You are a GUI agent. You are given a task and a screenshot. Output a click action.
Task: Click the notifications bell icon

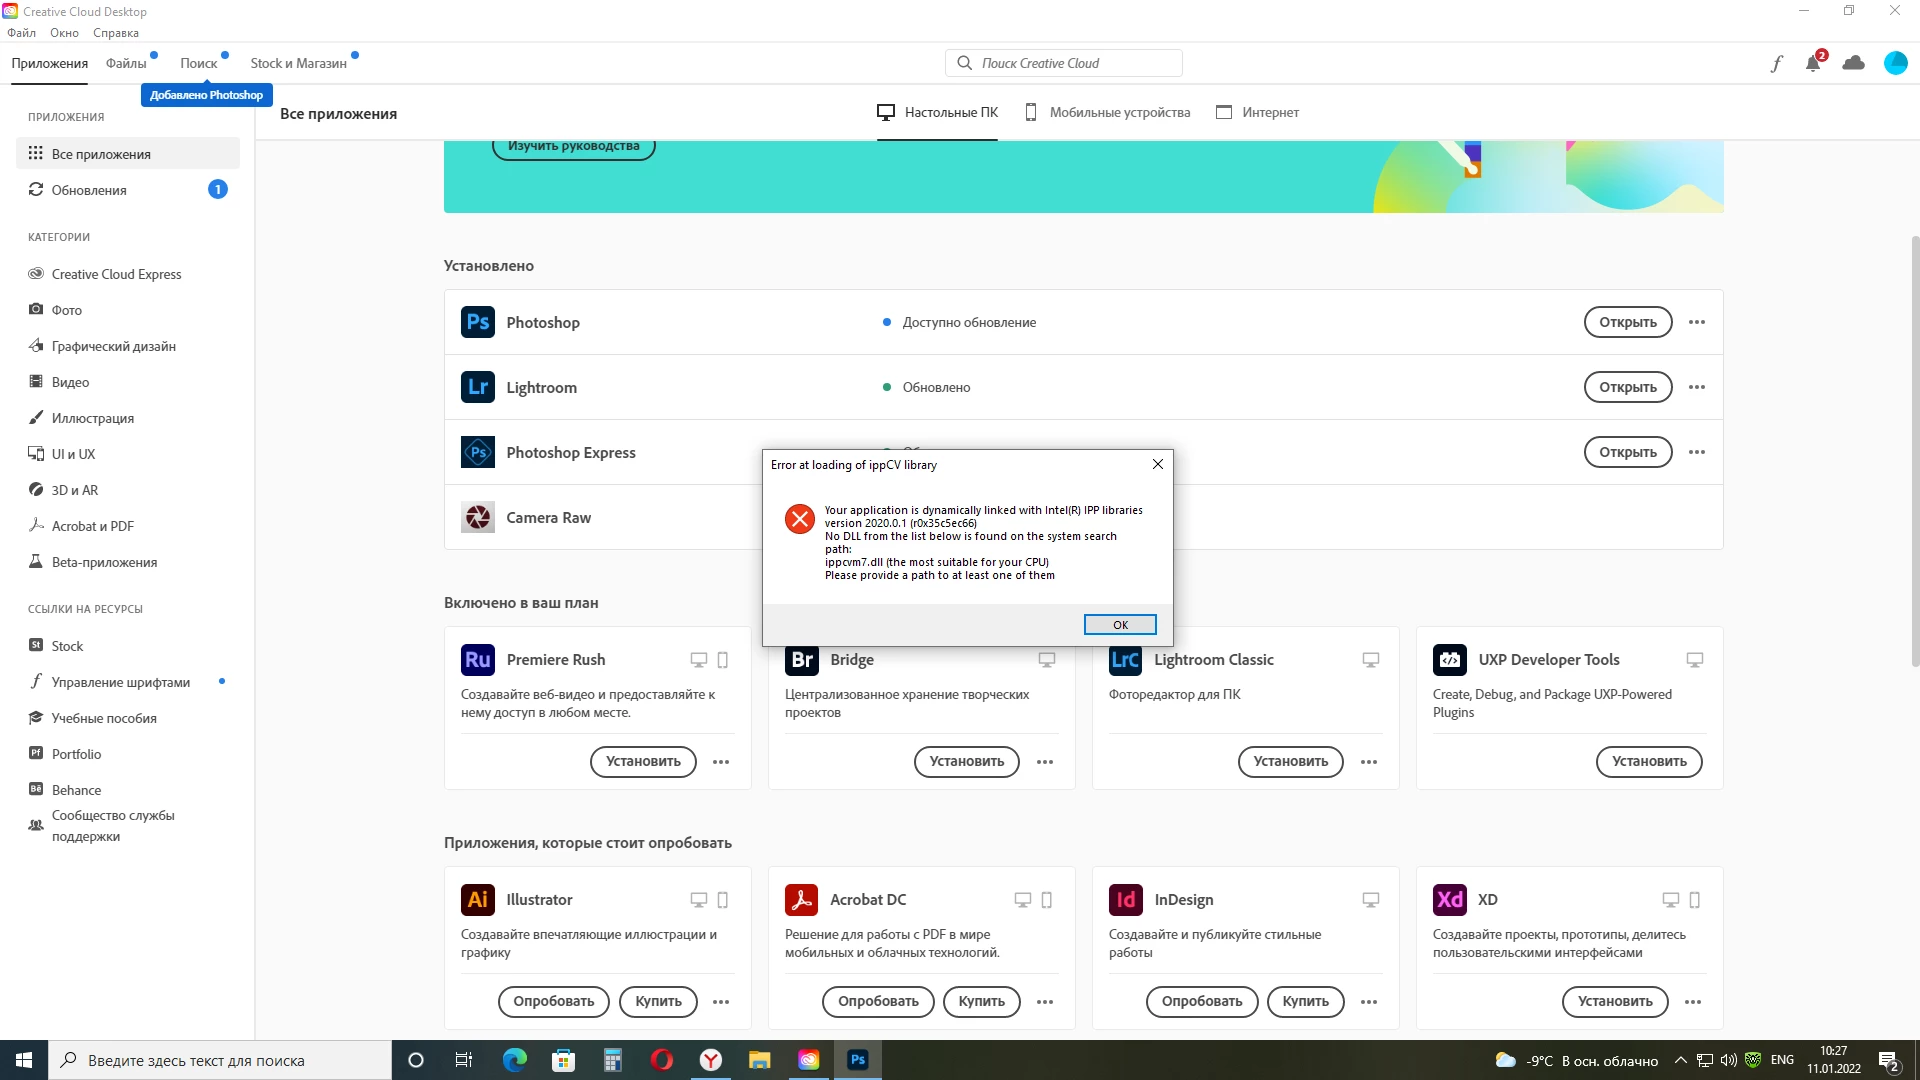1812,64
